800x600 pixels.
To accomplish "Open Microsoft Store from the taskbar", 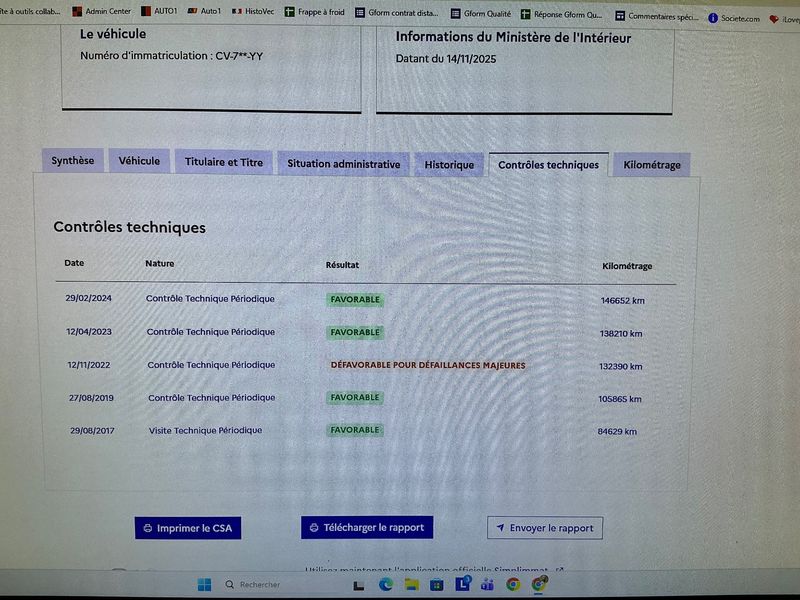I will 437,584.
